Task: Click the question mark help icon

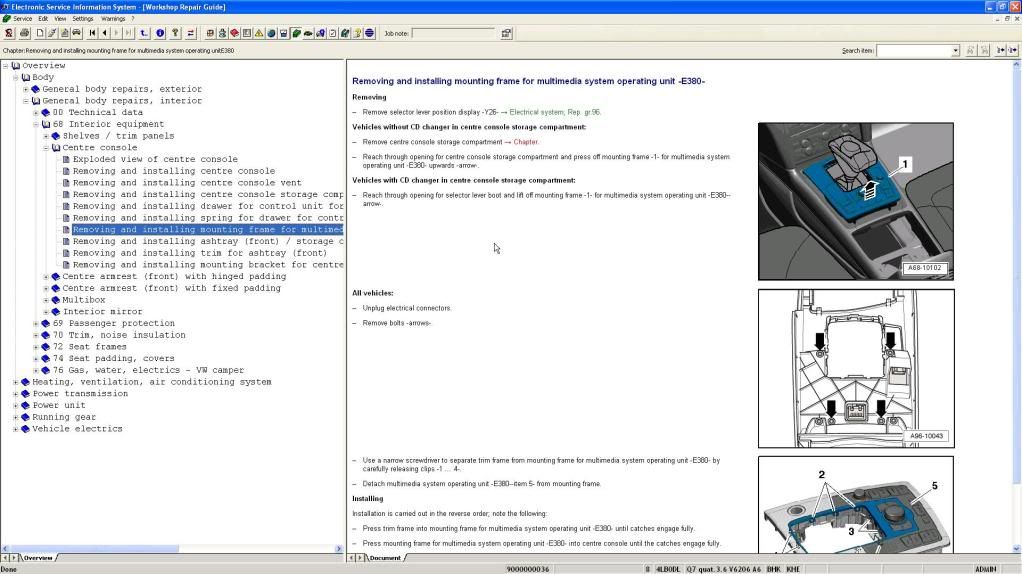Action: (x=175, y=33)
